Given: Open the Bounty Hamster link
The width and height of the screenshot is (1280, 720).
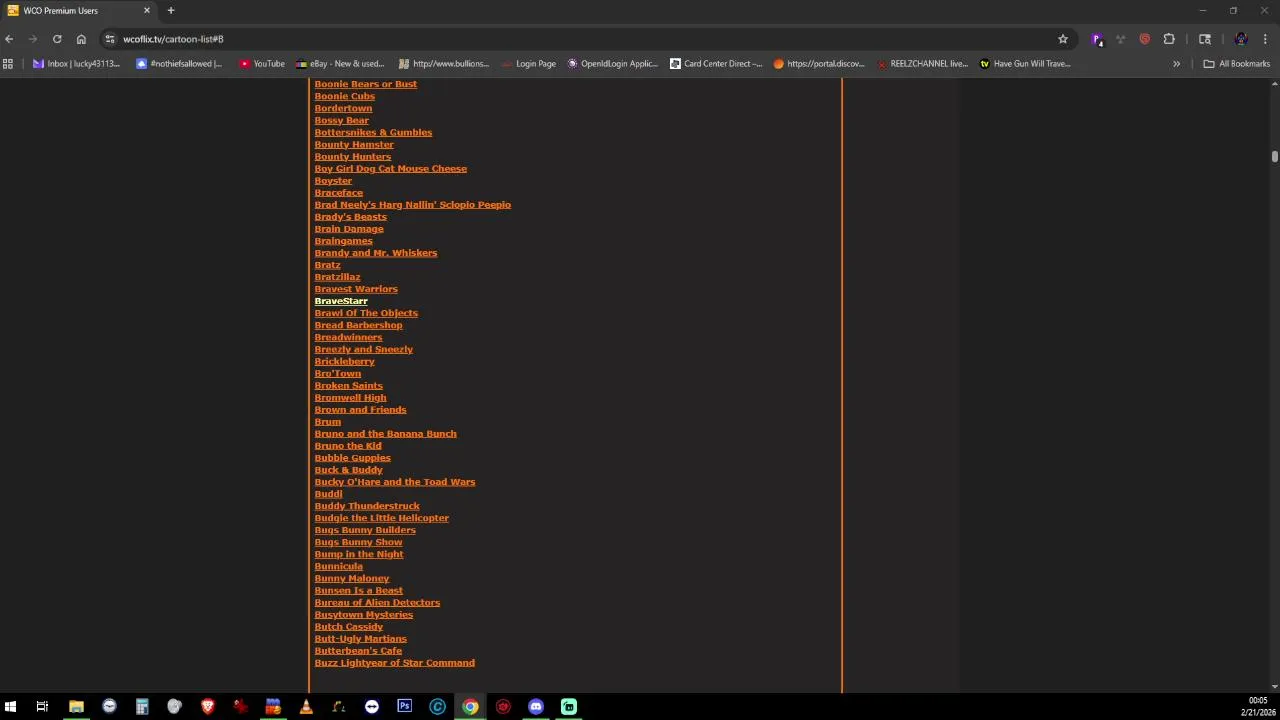Looking at the screenshot, I should click(354, 144).
